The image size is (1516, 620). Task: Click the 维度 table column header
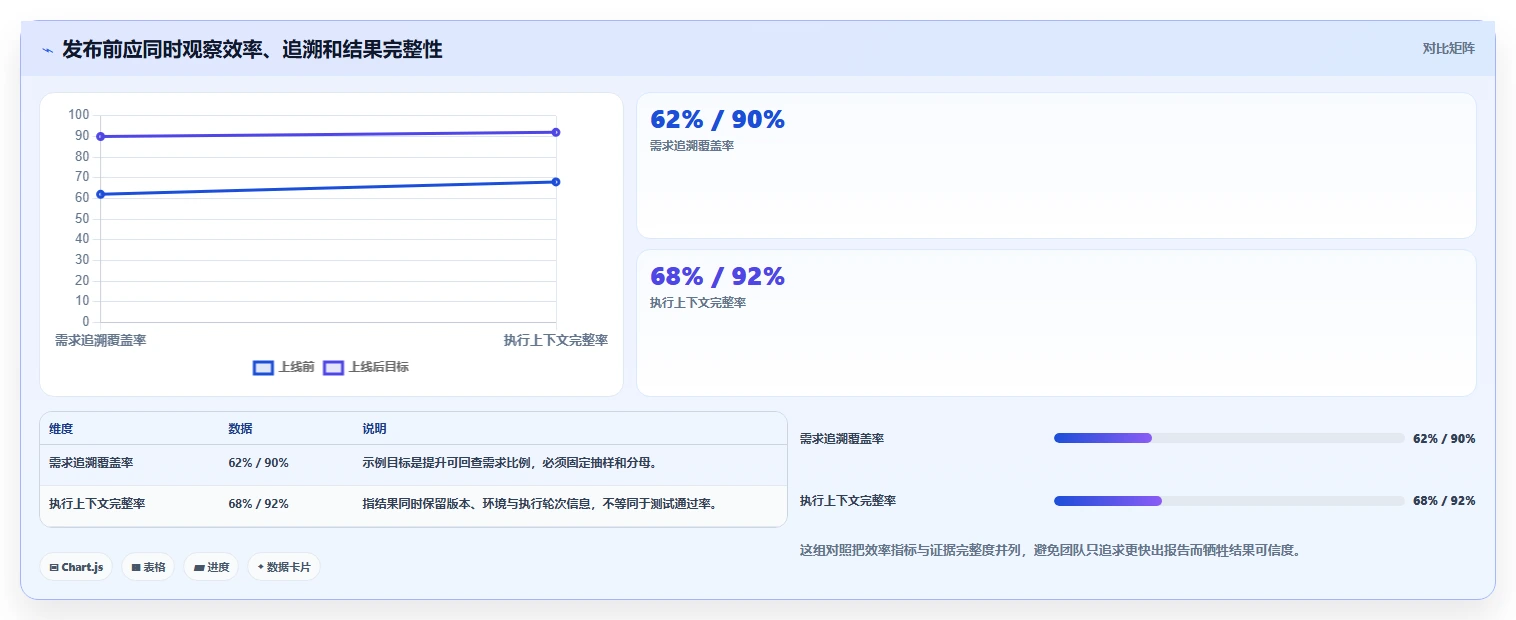point(61,429)
